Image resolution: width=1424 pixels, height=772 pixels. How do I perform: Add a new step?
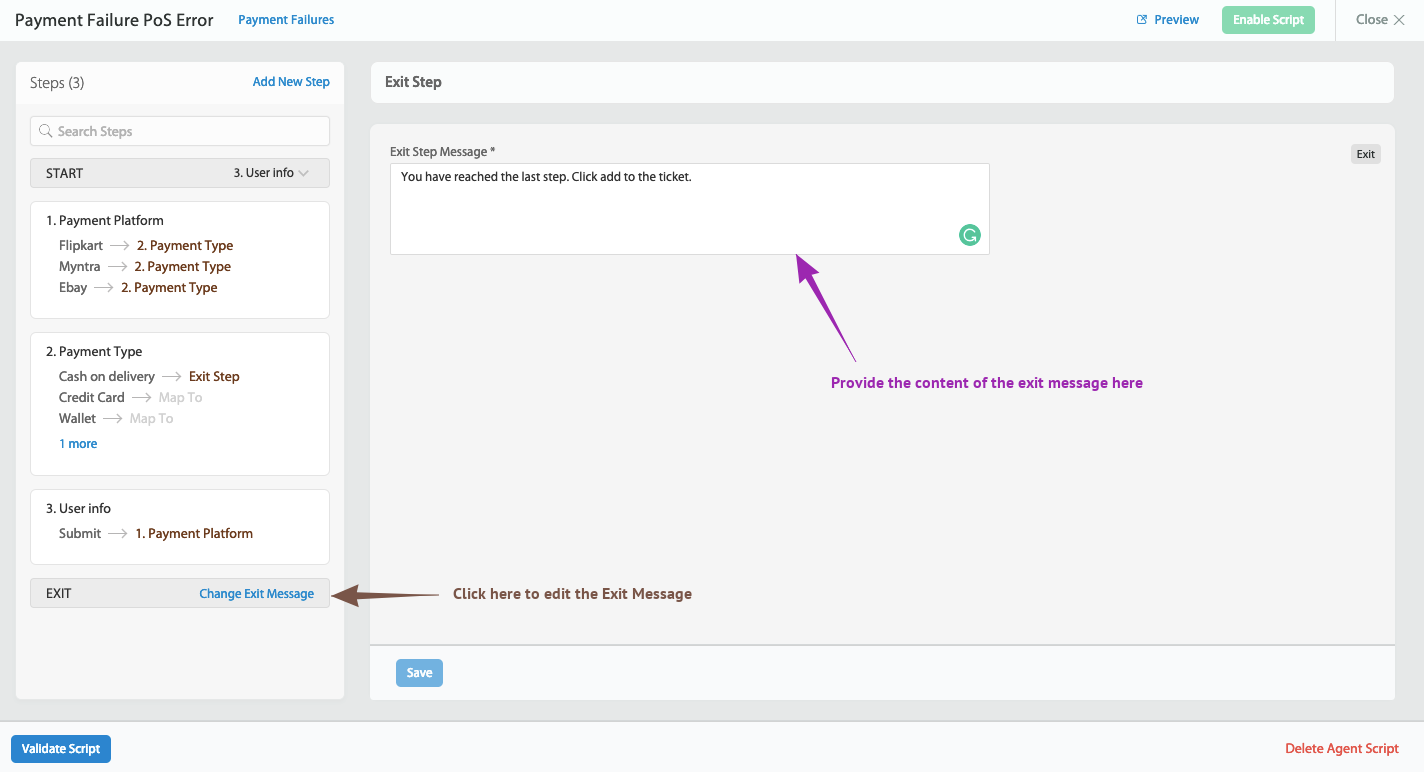pyautogui.click(x=291, y=81)
